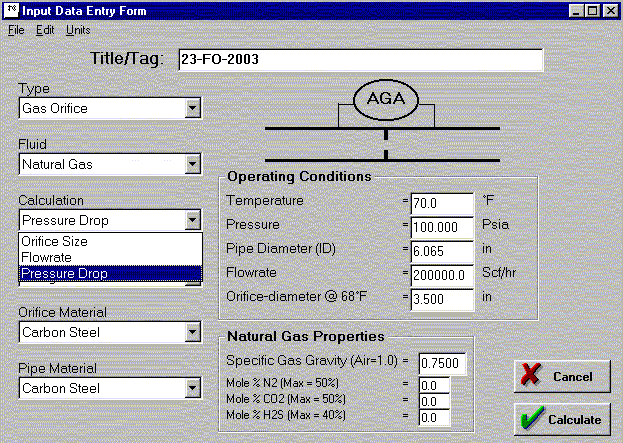Click the Natural Gas Properties group heading
This screenshot has width=623, height=443.
pyautogui.click(x=306, y=337)
